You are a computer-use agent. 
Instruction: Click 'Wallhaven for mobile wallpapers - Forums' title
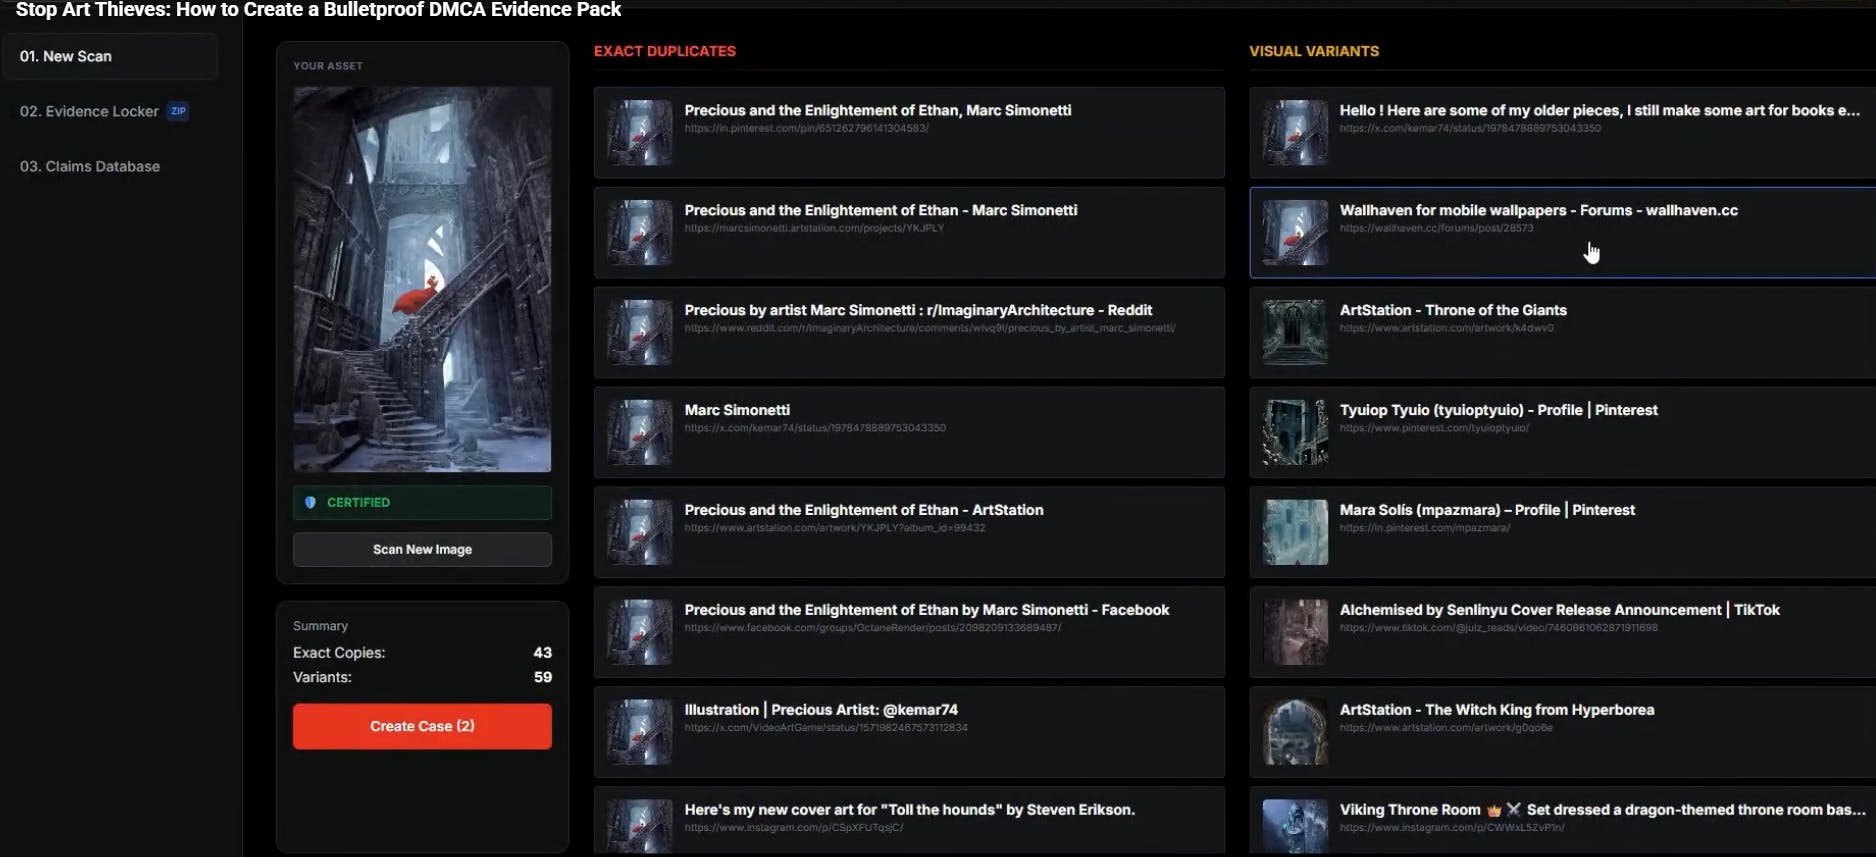point(1539,210)
